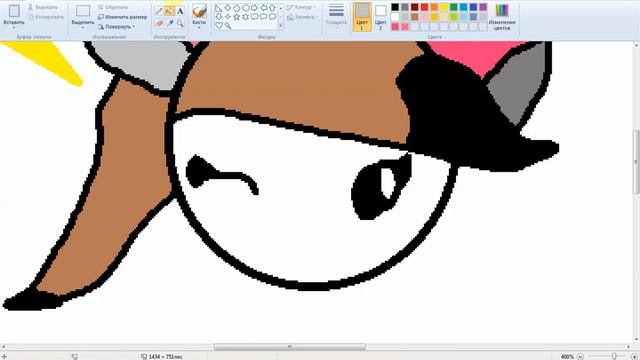
Task: Click the zoom in plus button
Action: (x=634, y=356)
